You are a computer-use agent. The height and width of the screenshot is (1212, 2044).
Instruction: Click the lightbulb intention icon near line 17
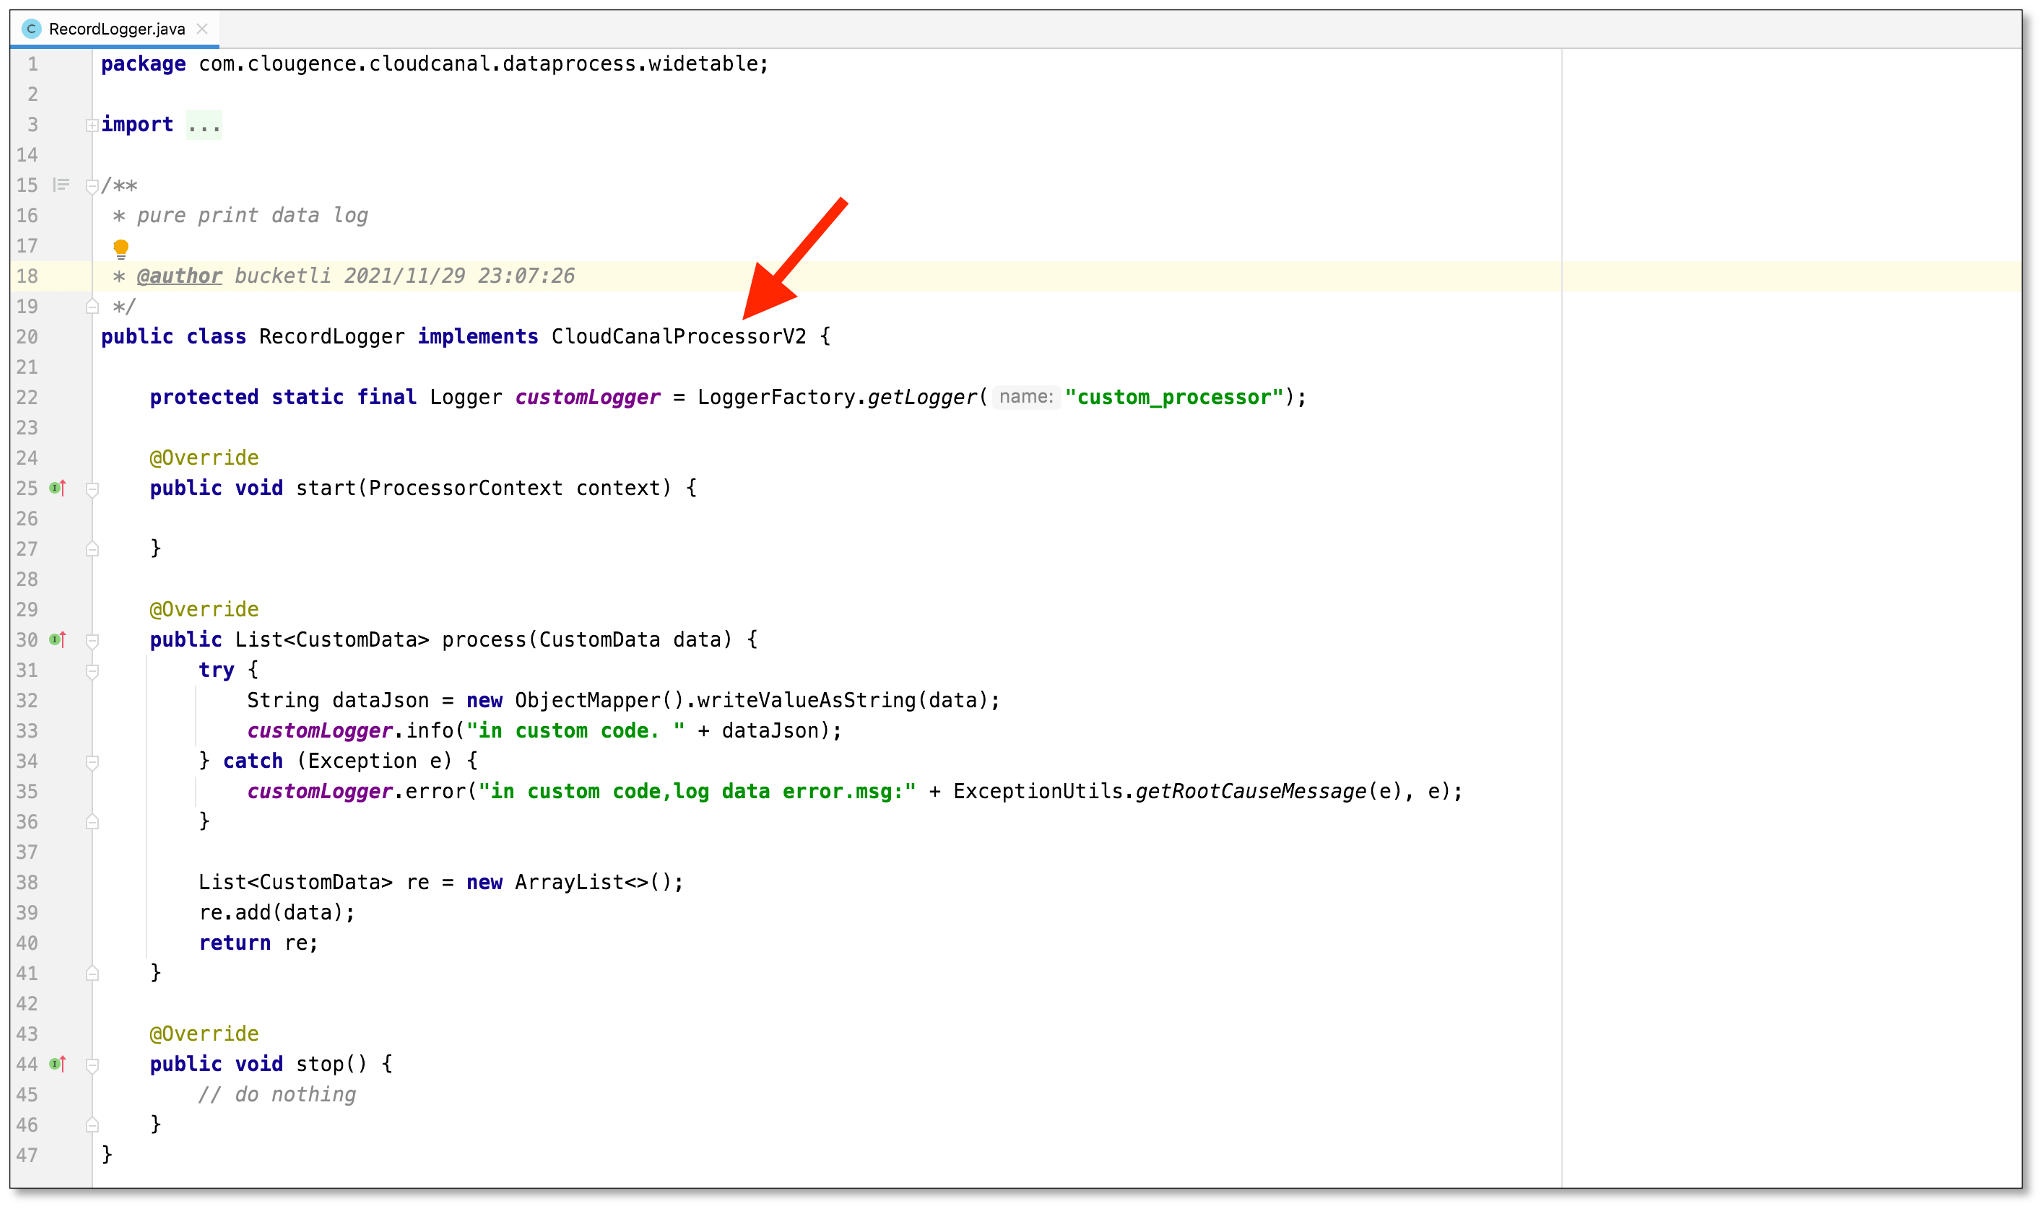click(x=121, y=247)
